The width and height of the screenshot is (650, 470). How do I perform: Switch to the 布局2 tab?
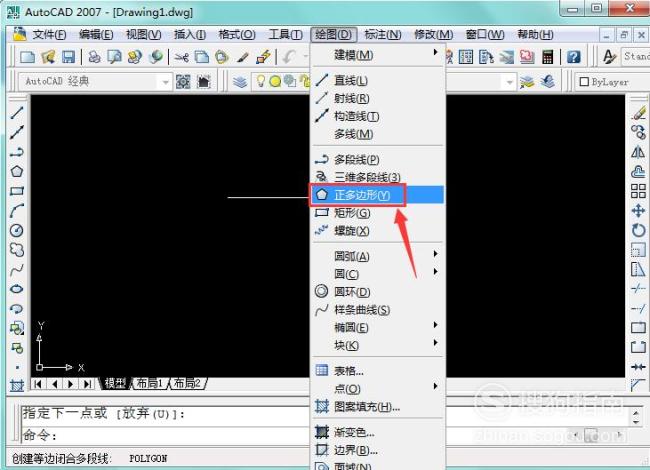coord(187,383)
